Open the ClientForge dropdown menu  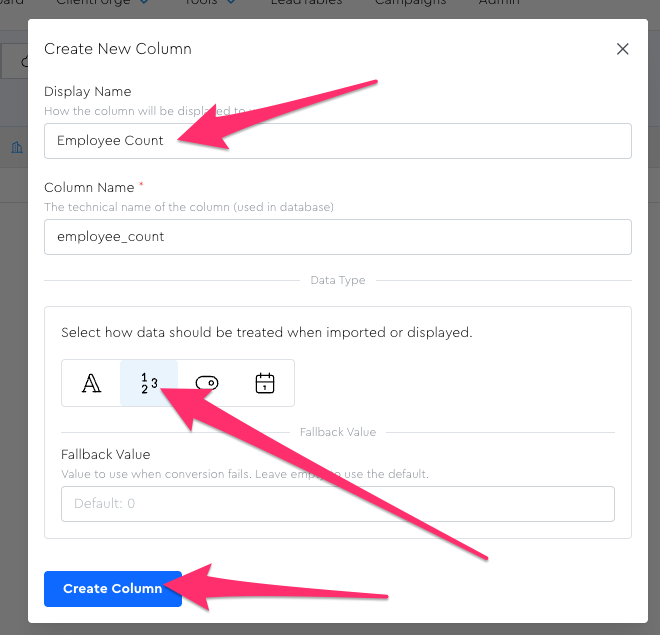pyautogui.click(x=100, y=3)
